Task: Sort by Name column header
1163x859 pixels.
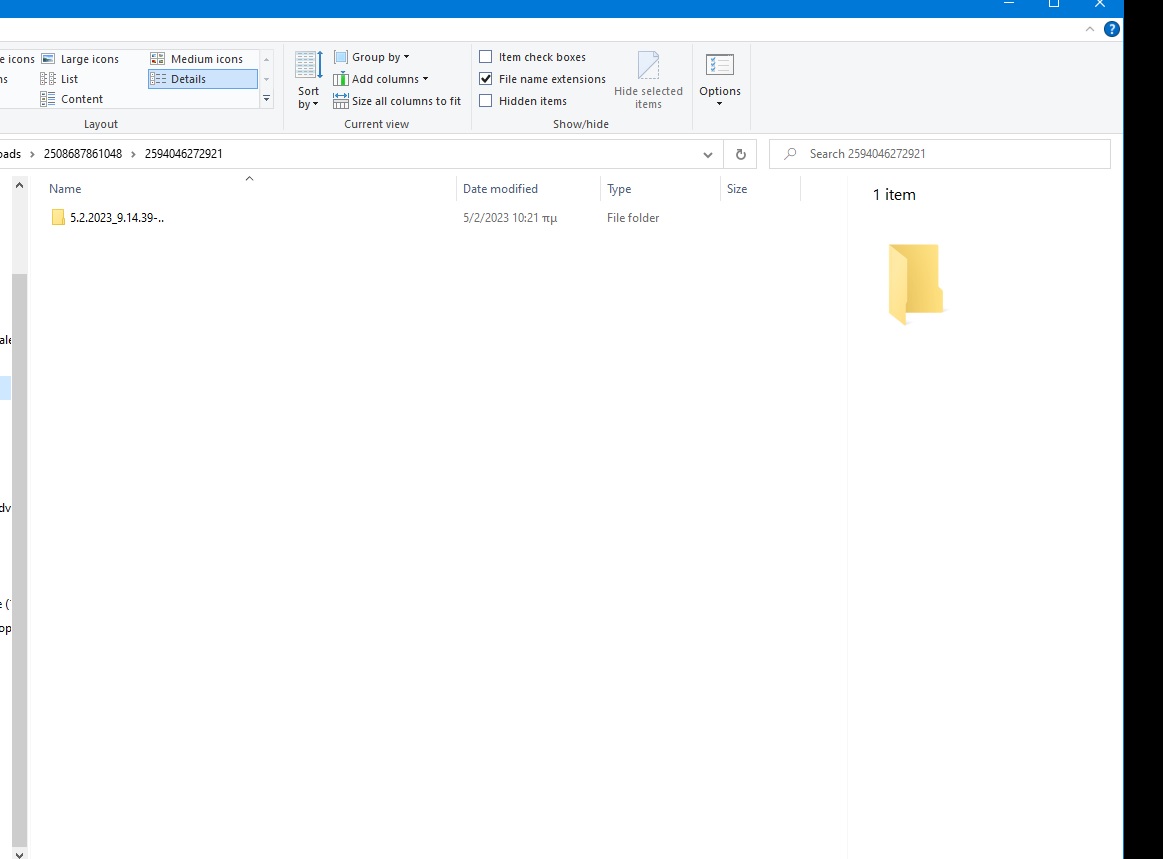Action: [x=66, y=189]
